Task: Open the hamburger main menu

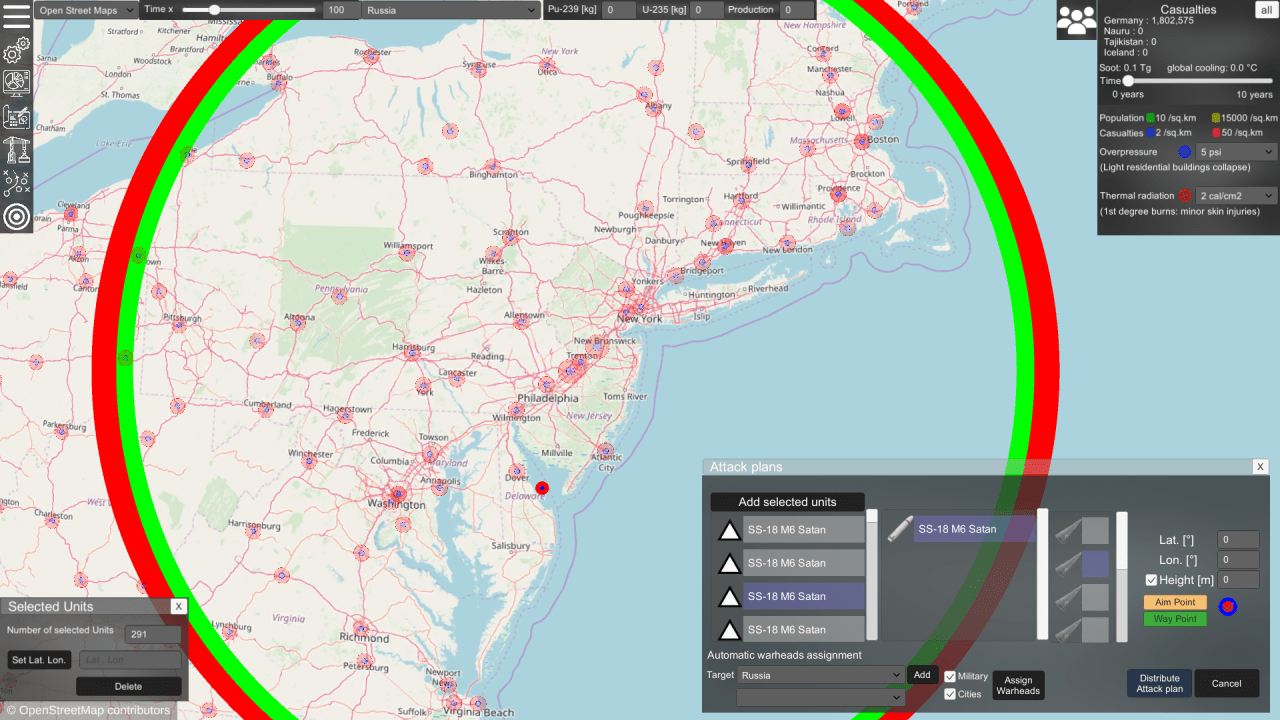Action: [x=16, y=16]
